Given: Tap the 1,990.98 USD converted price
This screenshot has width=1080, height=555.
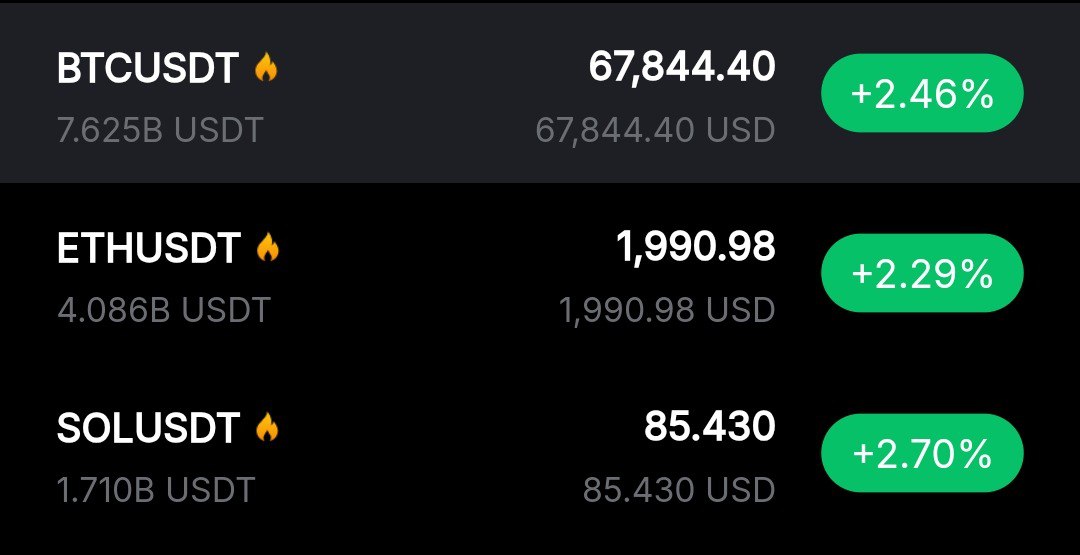Looking at the screenshot, I should click(x=667, y=310).
